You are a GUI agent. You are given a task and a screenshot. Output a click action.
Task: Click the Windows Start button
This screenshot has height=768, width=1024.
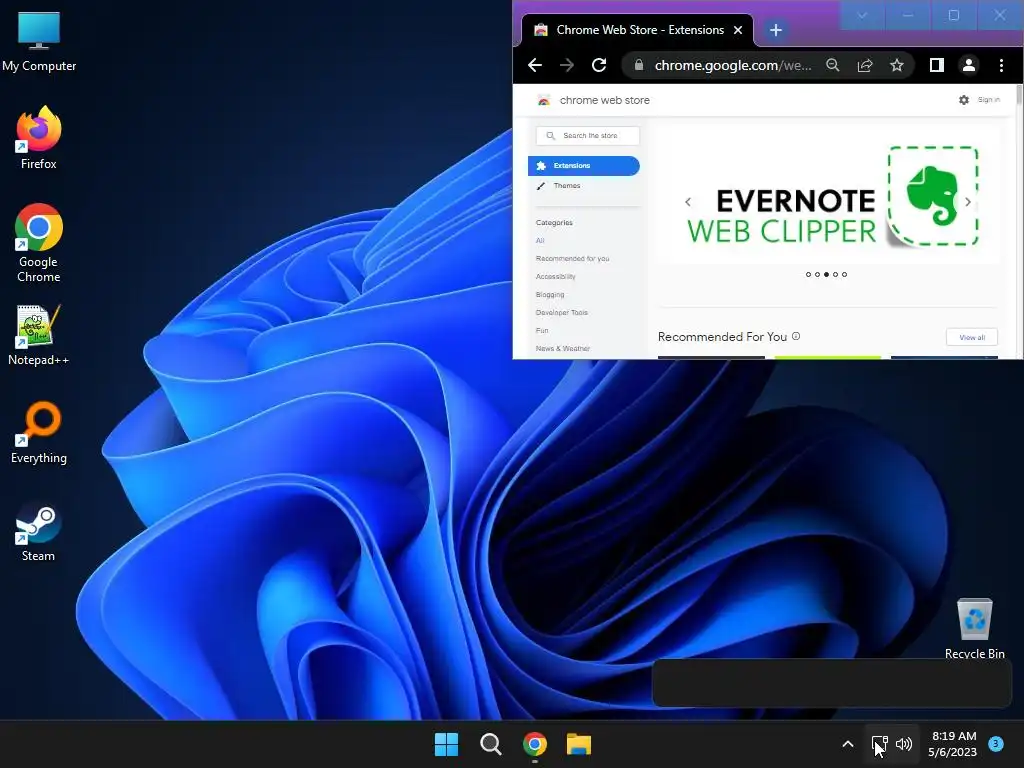(x=447, y=744)
